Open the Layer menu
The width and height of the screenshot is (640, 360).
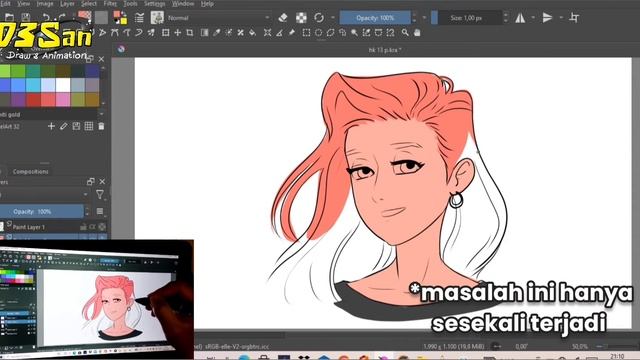coord(67,4)
